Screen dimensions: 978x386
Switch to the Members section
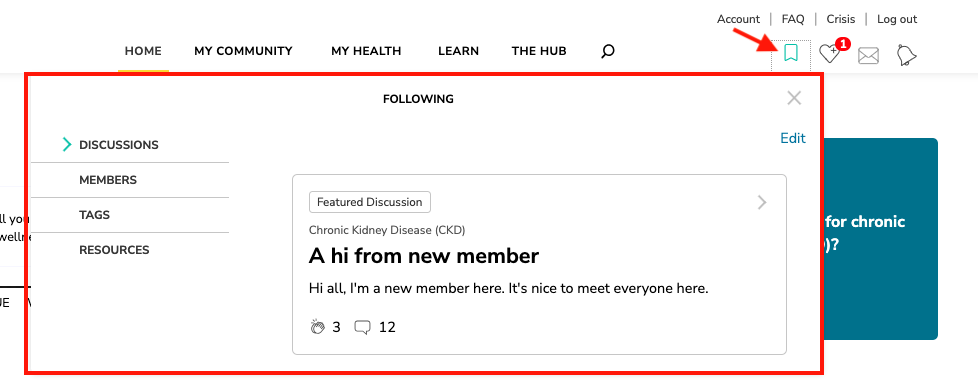[x=108, y=180]
